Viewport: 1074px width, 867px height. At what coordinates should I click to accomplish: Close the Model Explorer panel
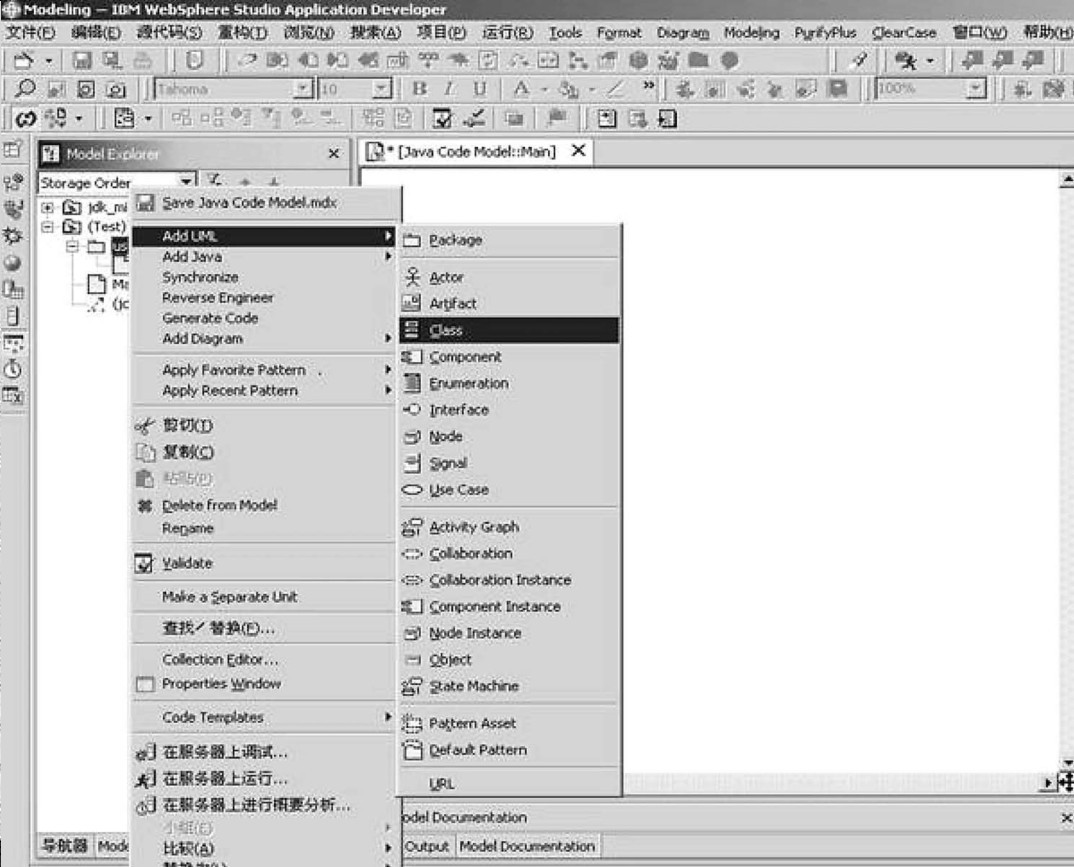tap(334, 154)
